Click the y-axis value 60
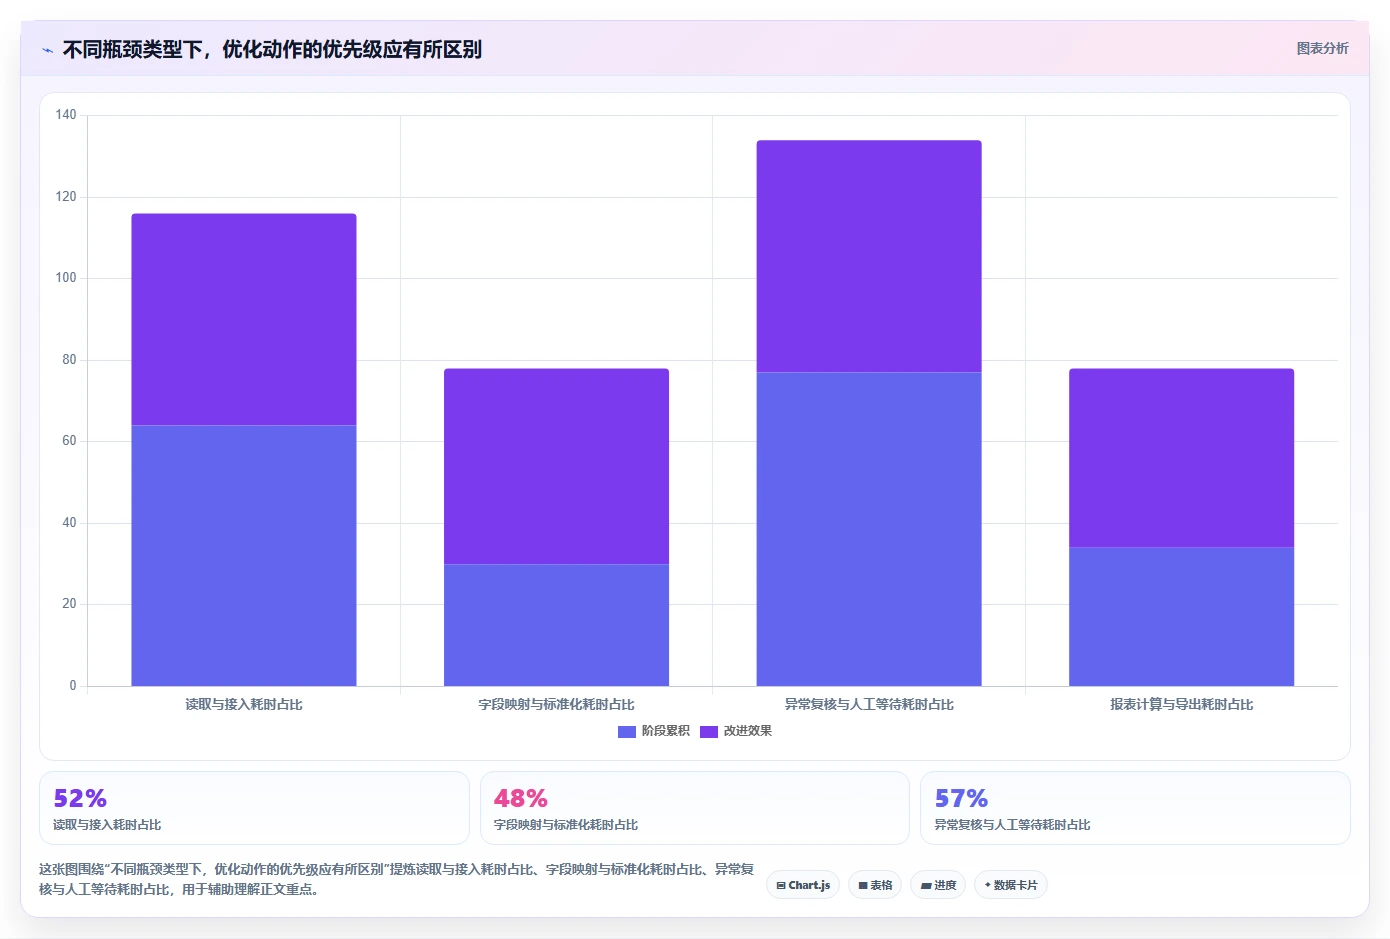Image resolution: width=1390 pixels, height=939 pixels. (69, 441)
